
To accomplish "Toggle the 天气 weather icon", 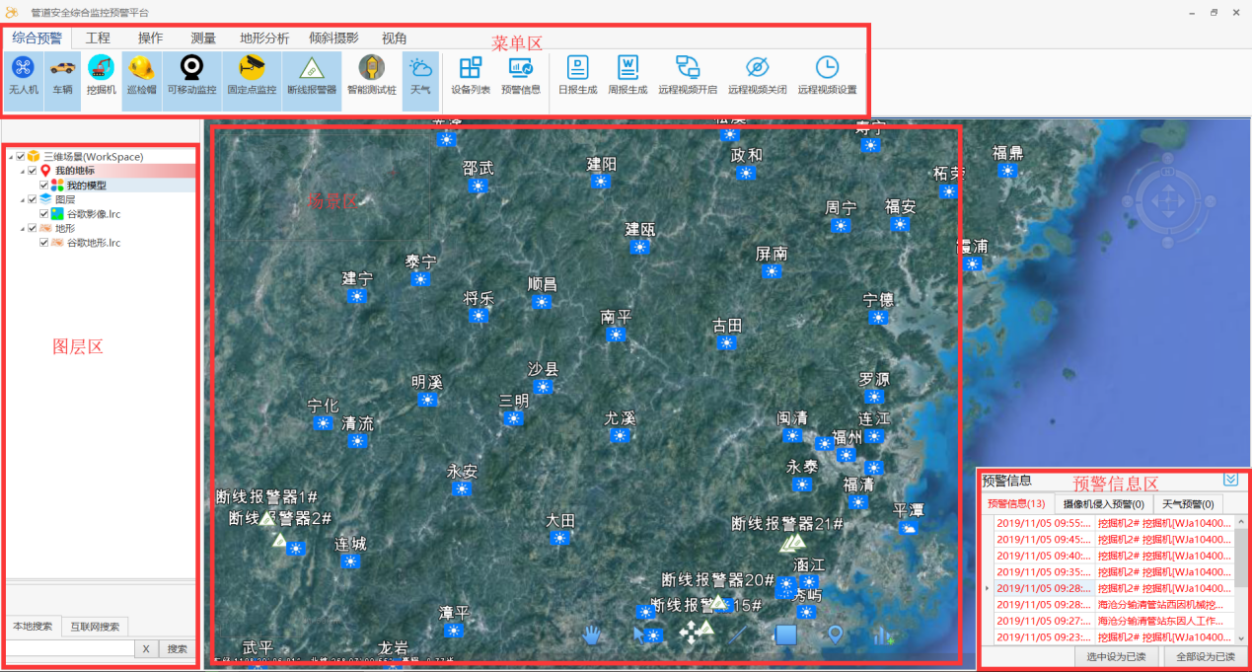I will 420,69.
